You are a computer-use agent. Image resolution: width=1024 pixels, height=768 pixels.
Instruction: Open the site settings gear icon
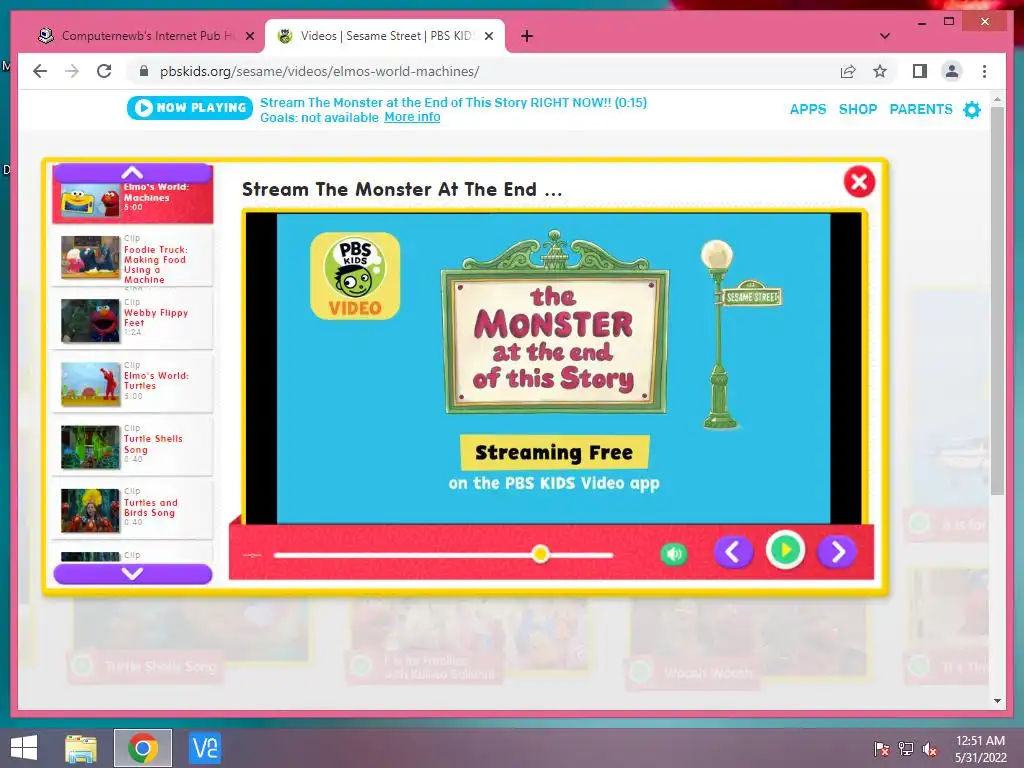tap(972, 109)
